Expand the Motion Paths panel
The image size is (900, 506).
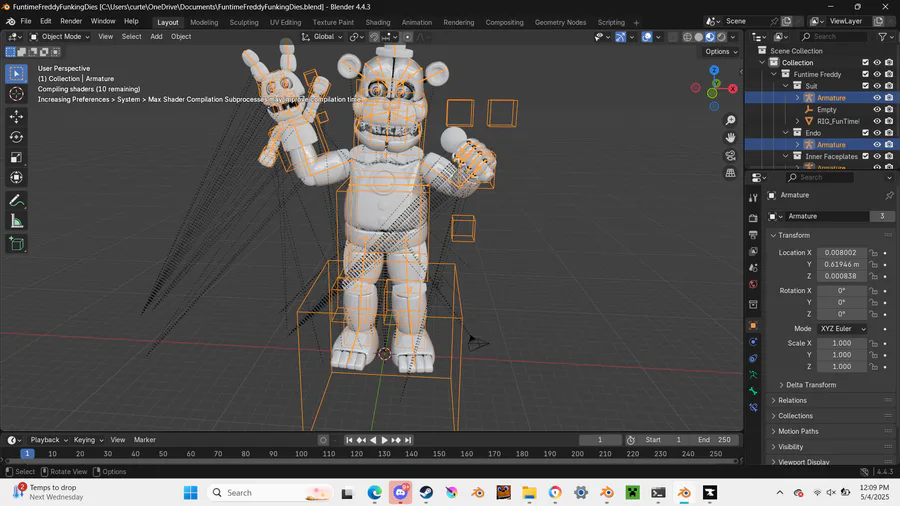pos(798,431)
